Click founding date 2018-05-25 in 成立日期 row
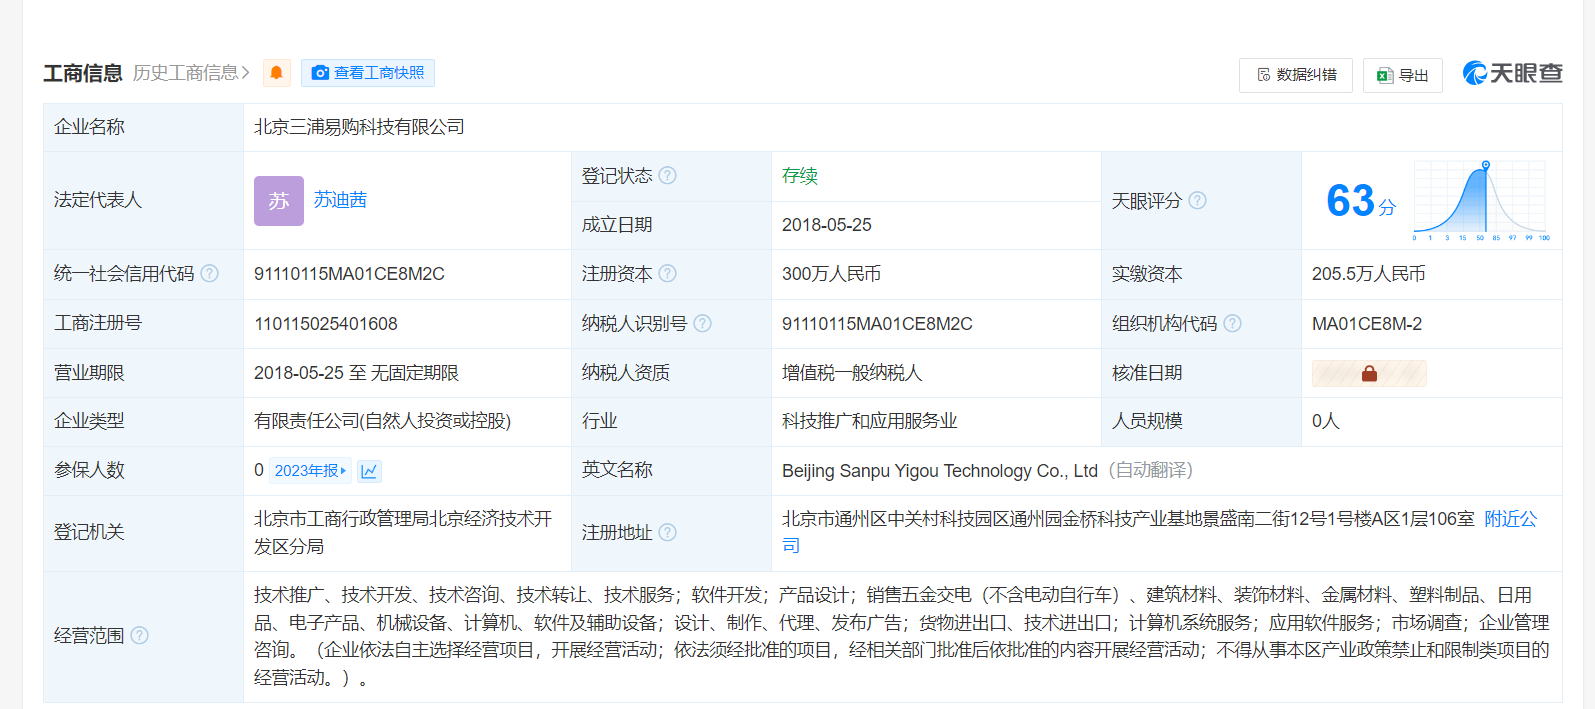This screenshot has width=1595, height=709. (827, 225)
